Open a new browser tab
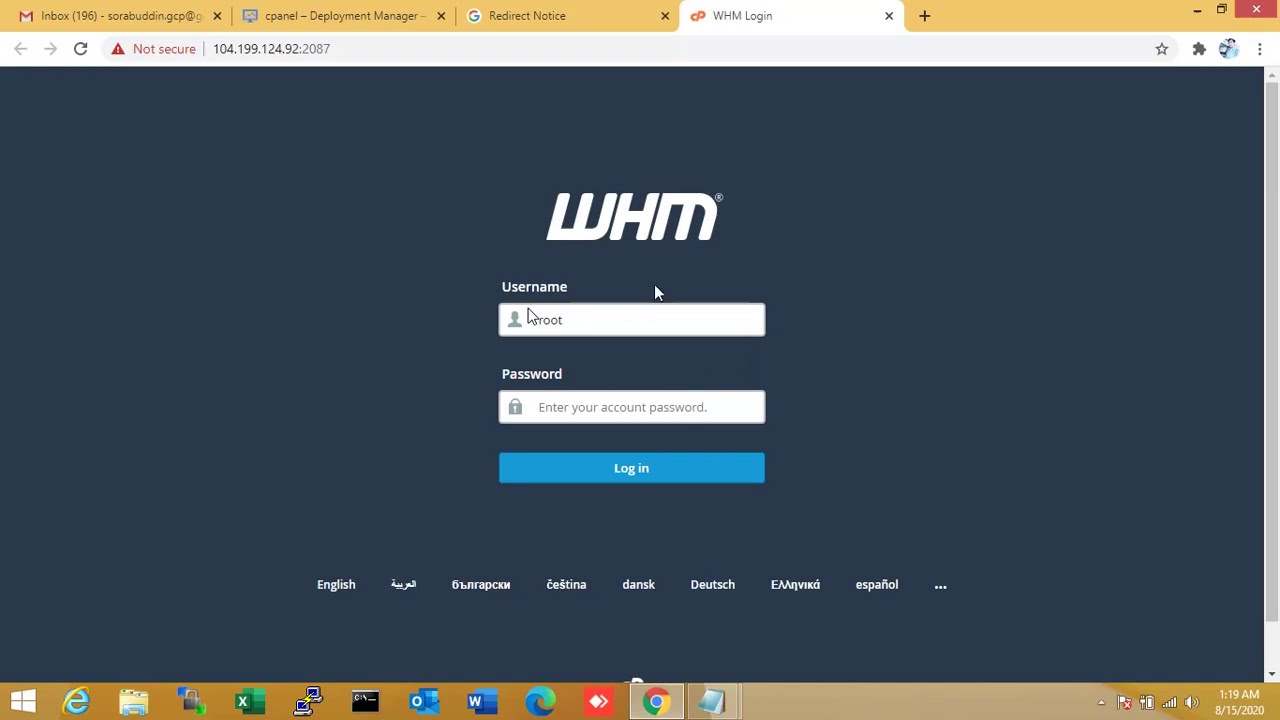Viewport: 1280px width, 720px height. tap(925, 16)
